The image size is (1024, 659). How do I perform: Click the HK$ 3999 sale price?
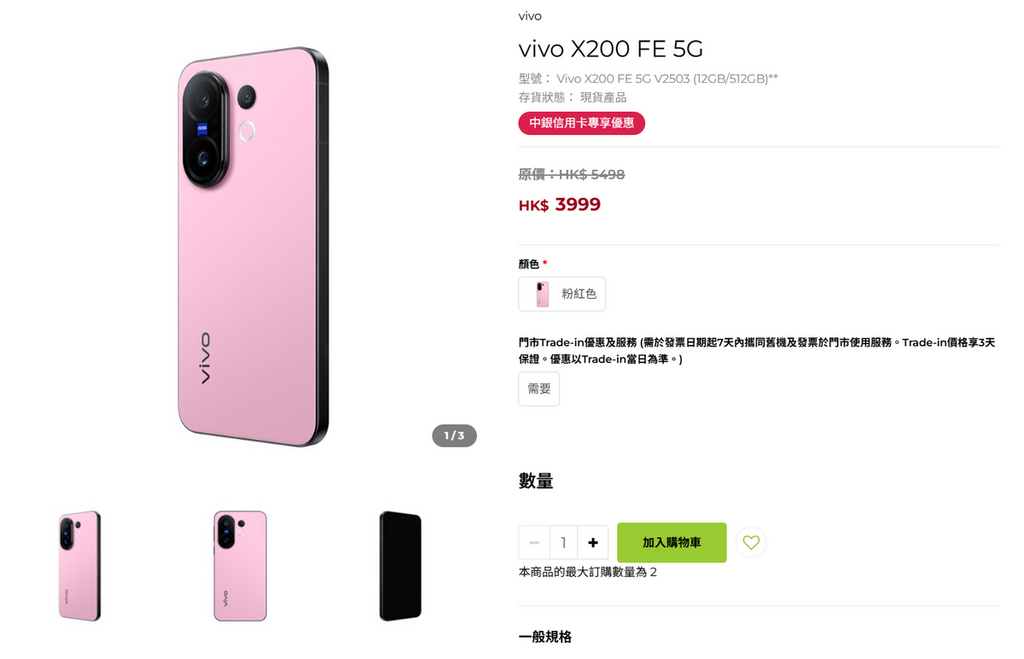coord(560,204)
